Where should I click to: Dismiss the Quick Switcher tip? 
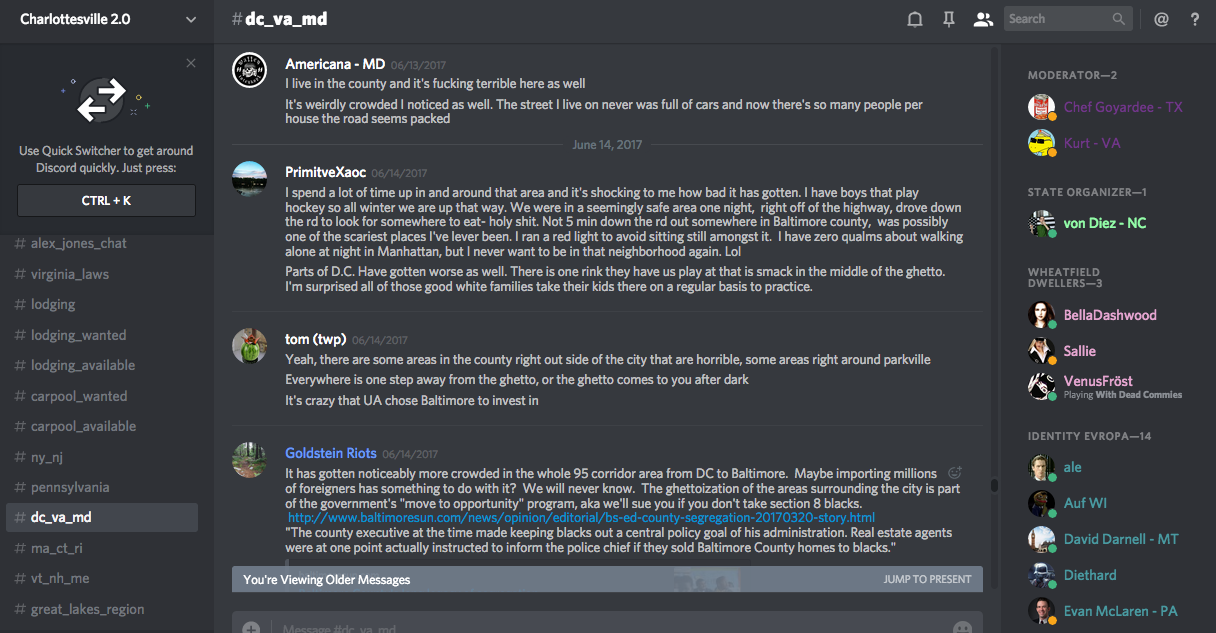(191, 64)
